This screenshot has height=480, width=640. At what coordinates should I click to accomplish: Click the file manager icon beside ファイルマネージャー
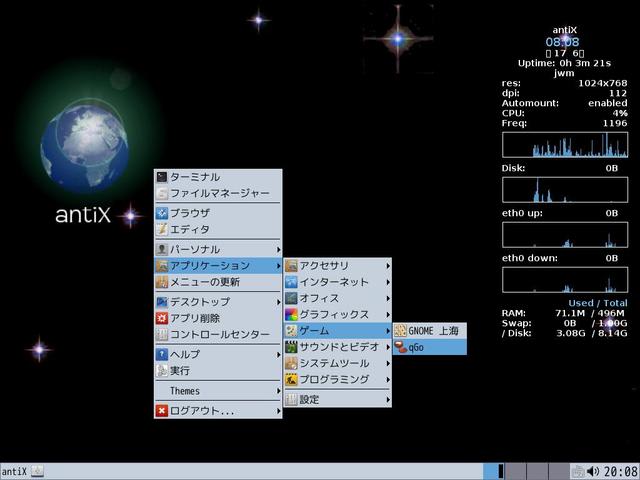pos(162,193)
